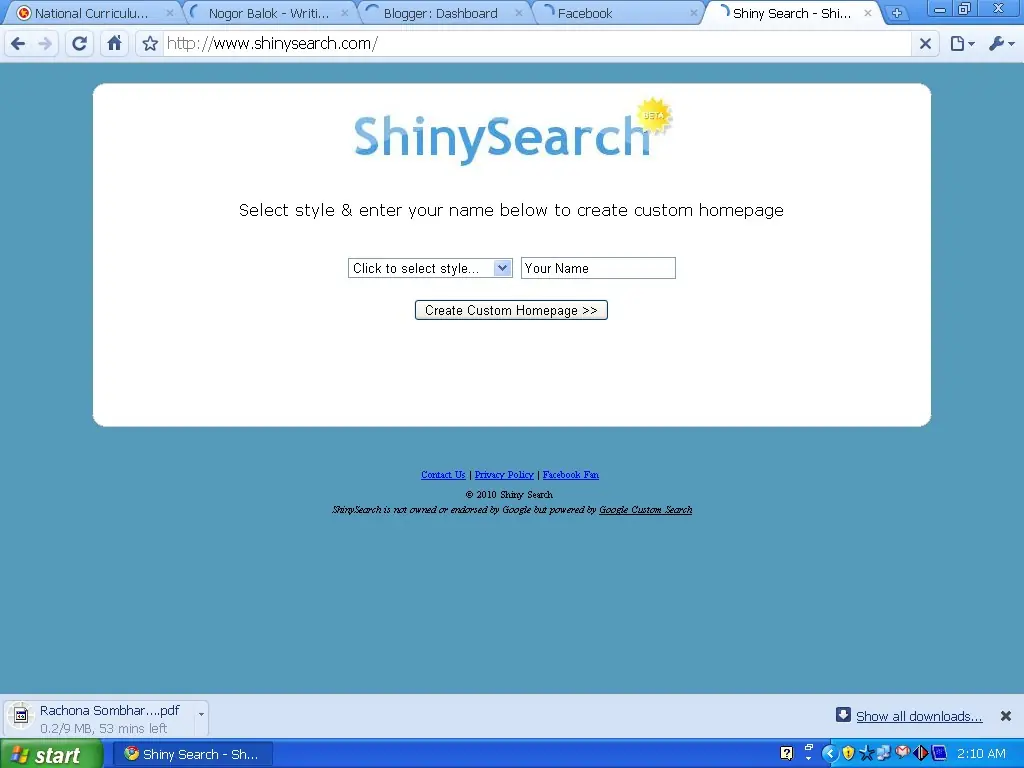This screenshot has width=1024, height=768.
Task: Close the Facebook tab
Action: (x=694, y=13)
